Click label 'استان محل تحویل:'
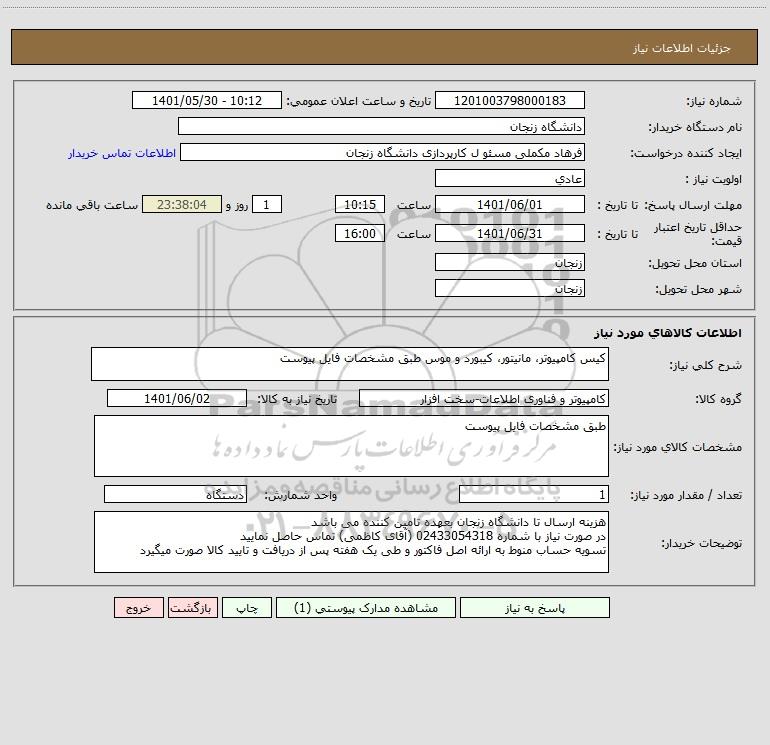770x745 pixels. [x=695, y=264]
